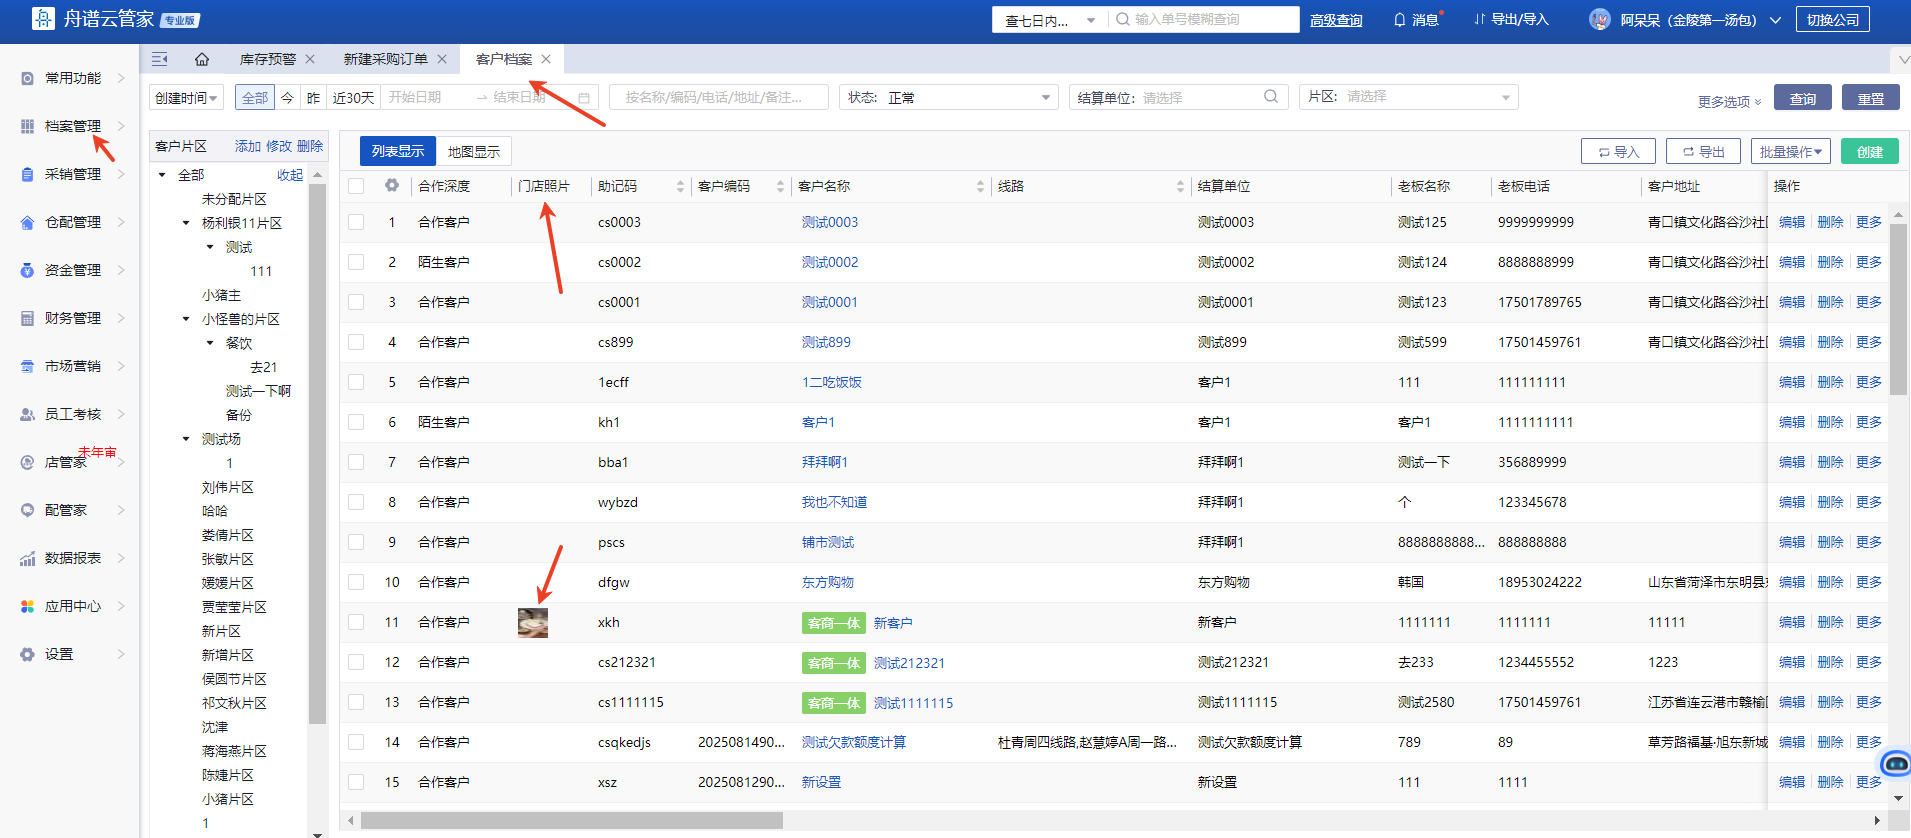Screen dimensions: 1911x838
Task: Select all rows with header checkbox
Action: [x=356, y=186]
